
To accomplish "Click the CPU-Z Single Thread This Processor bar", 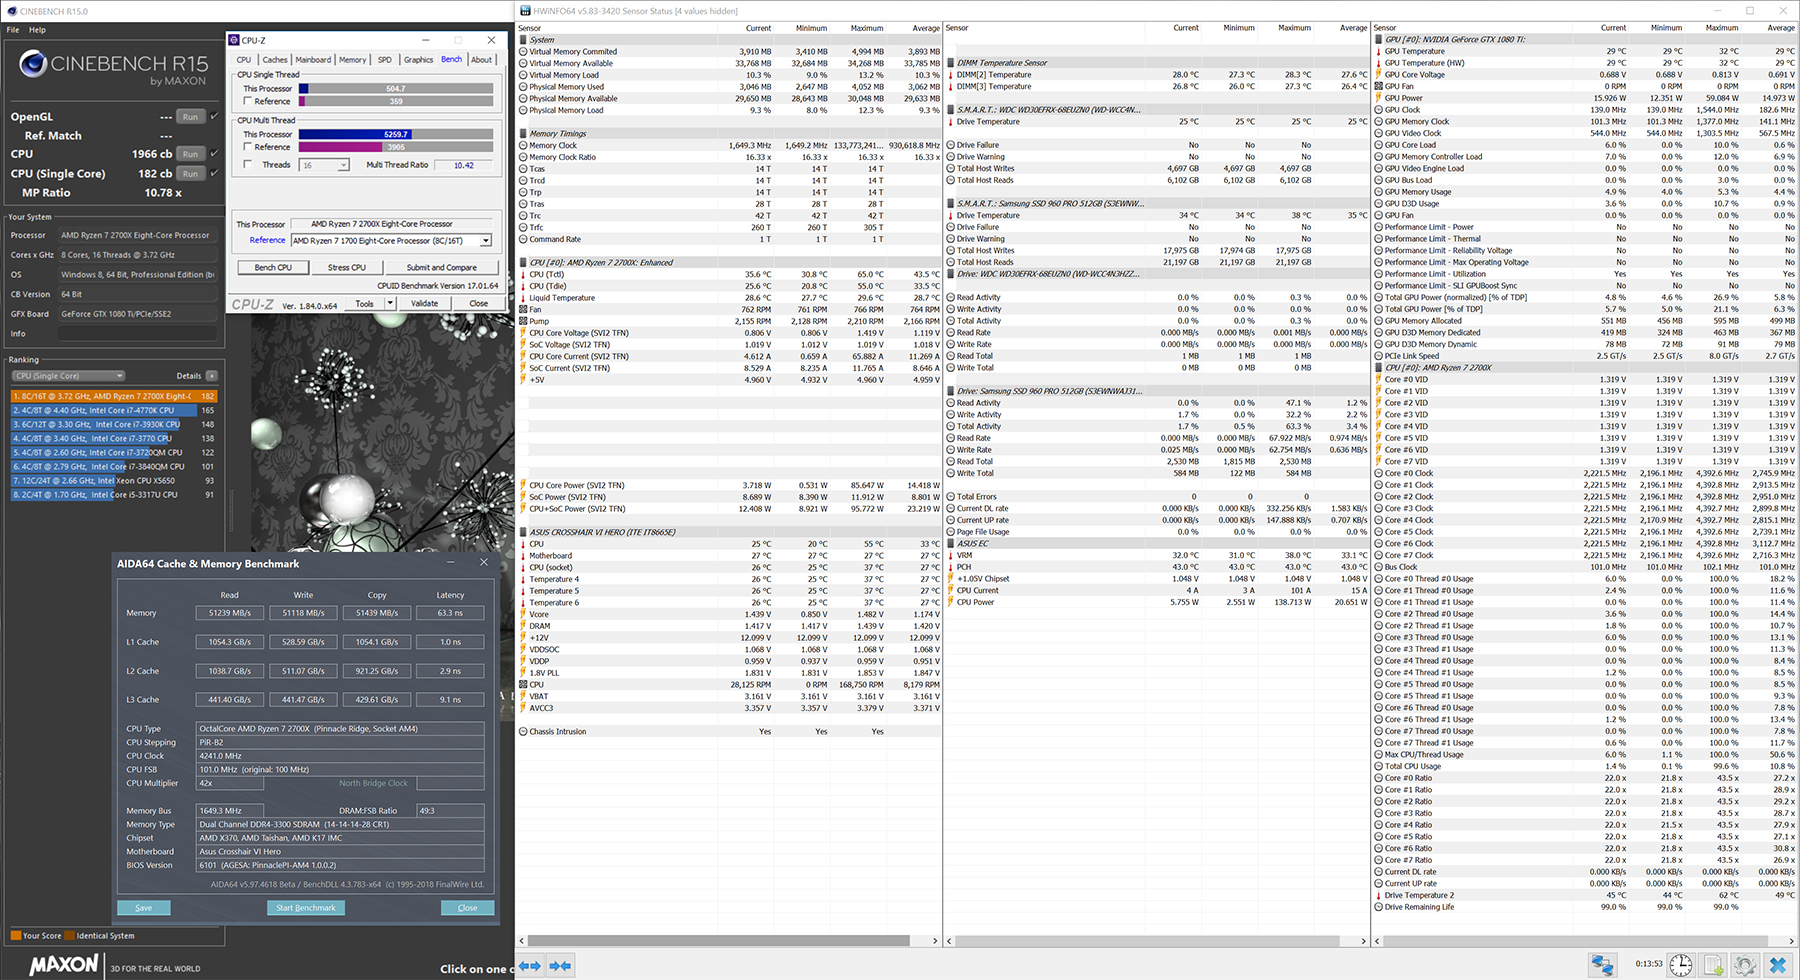I will coord(396,88).
